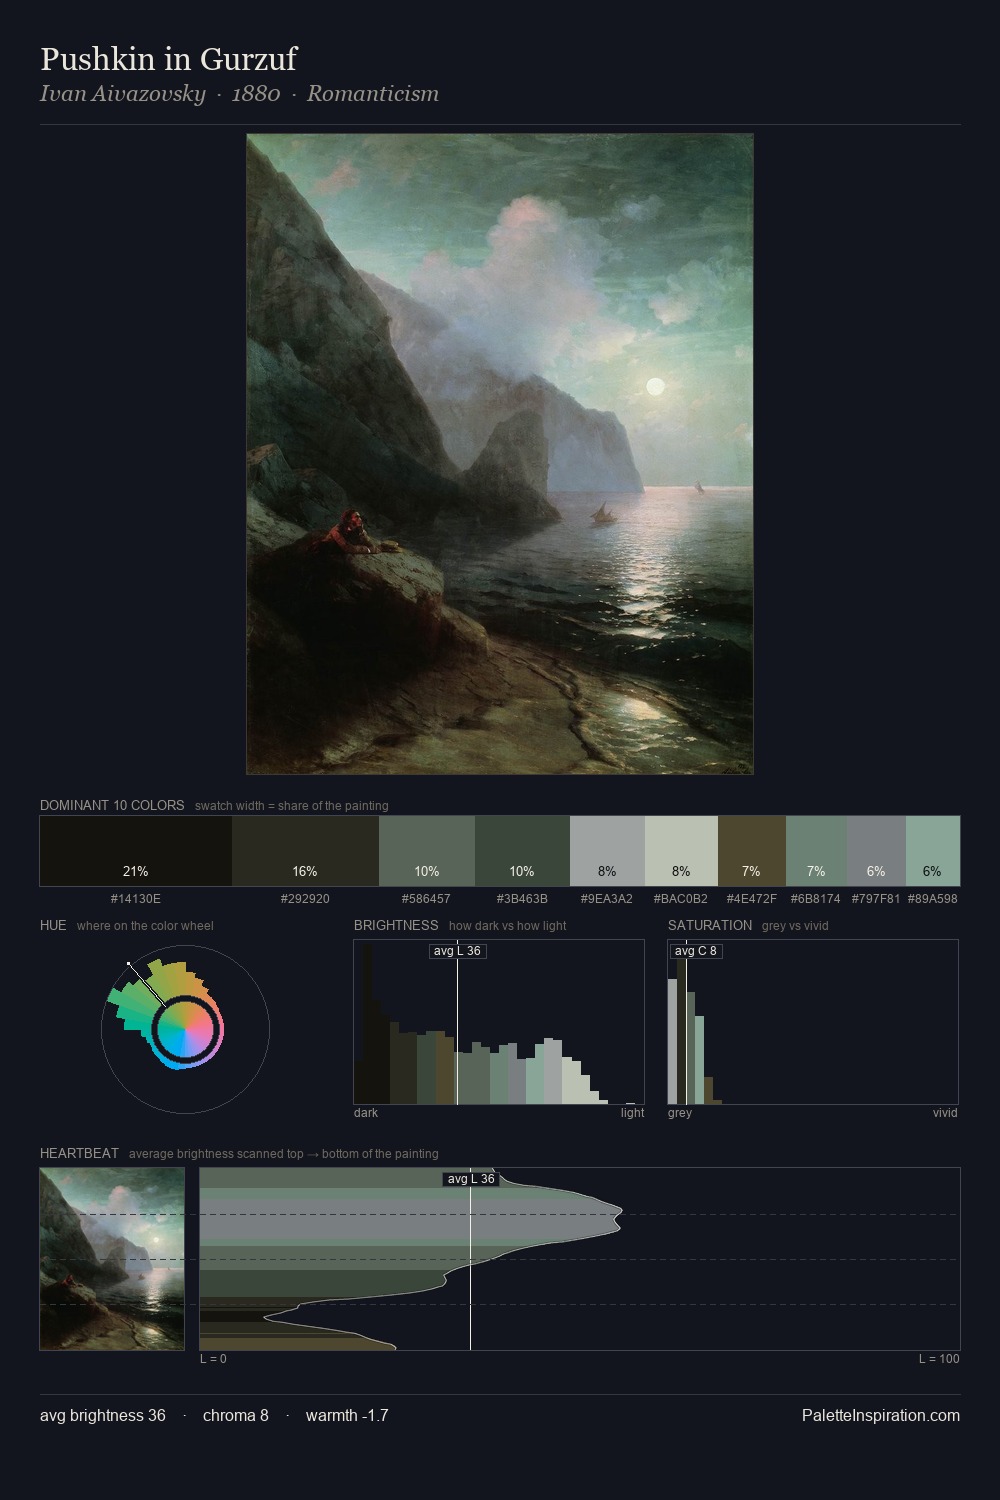Click 'warmth -1.7' in footer
The image size is (1000, 1500).
click(347, 1415)
